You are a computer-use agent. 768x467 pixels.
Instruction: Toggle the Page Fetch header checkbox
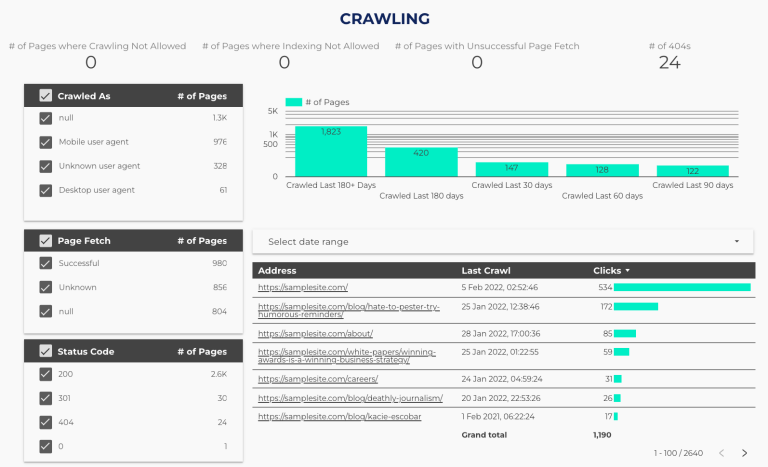click(45, 240)
